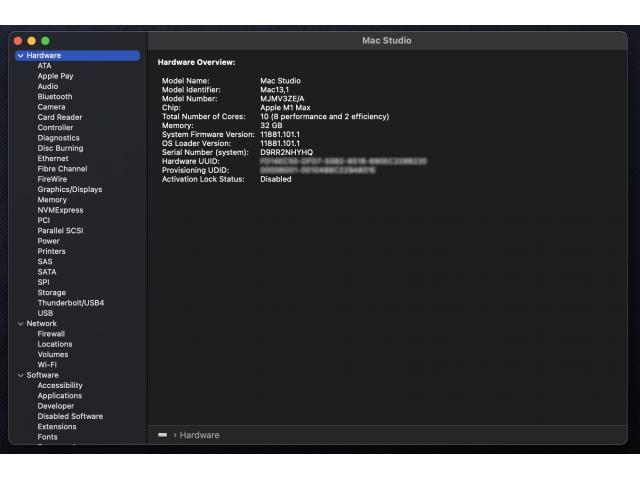This screenshot has width=640, height=480.
Task: Click the model number MJMV3ZE/A
Action: tap(282, 99)
